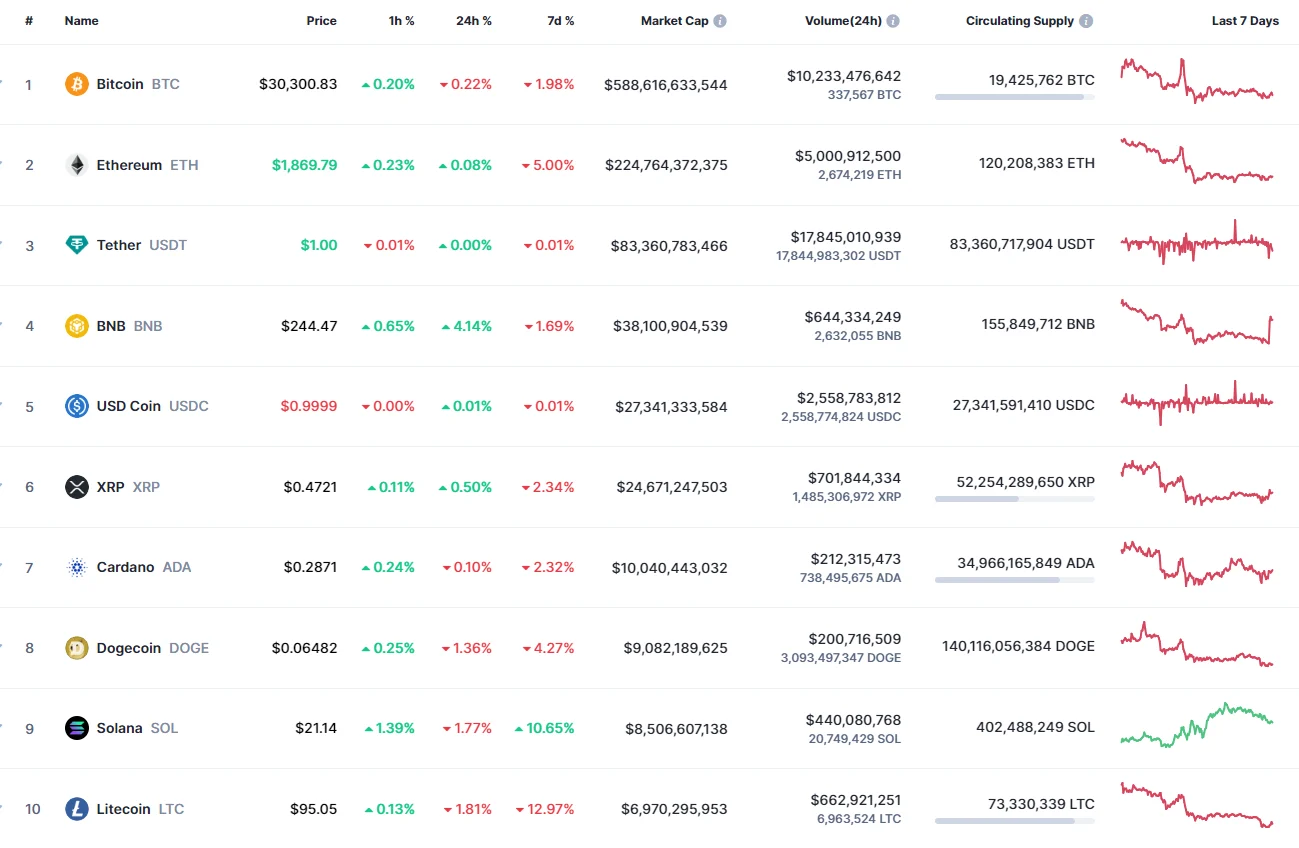Viewport: 1299px width, 848px height.
Task: Click the Solana SOL coin logo
Action: (75, 728)
